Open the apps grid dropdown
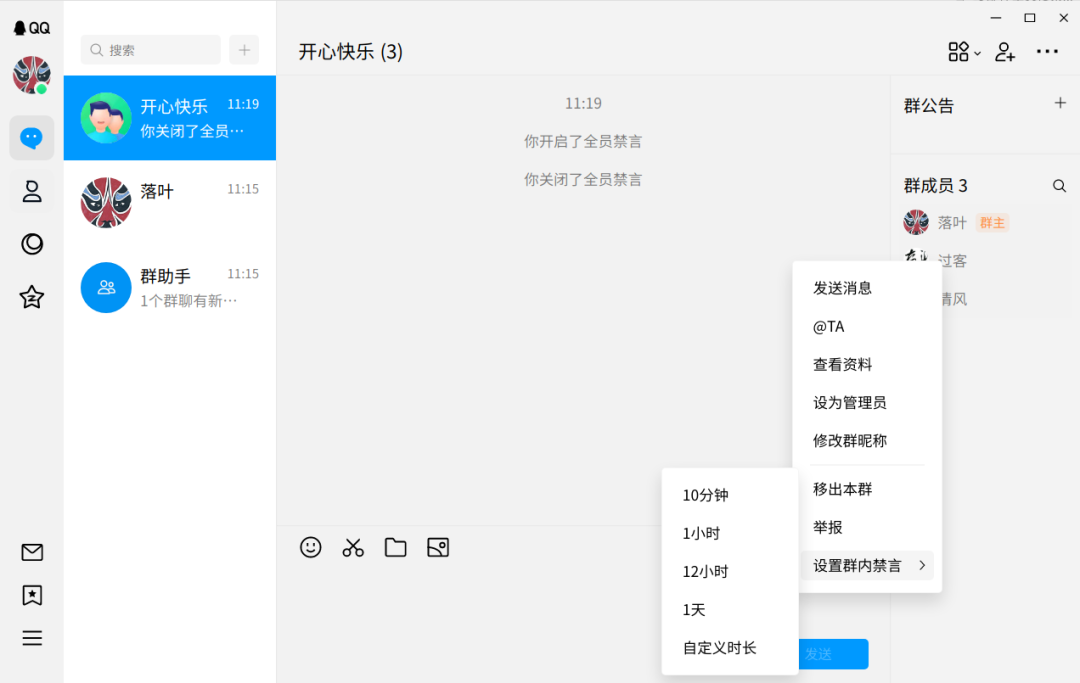The image size is (1080, 683). (964, 52)
